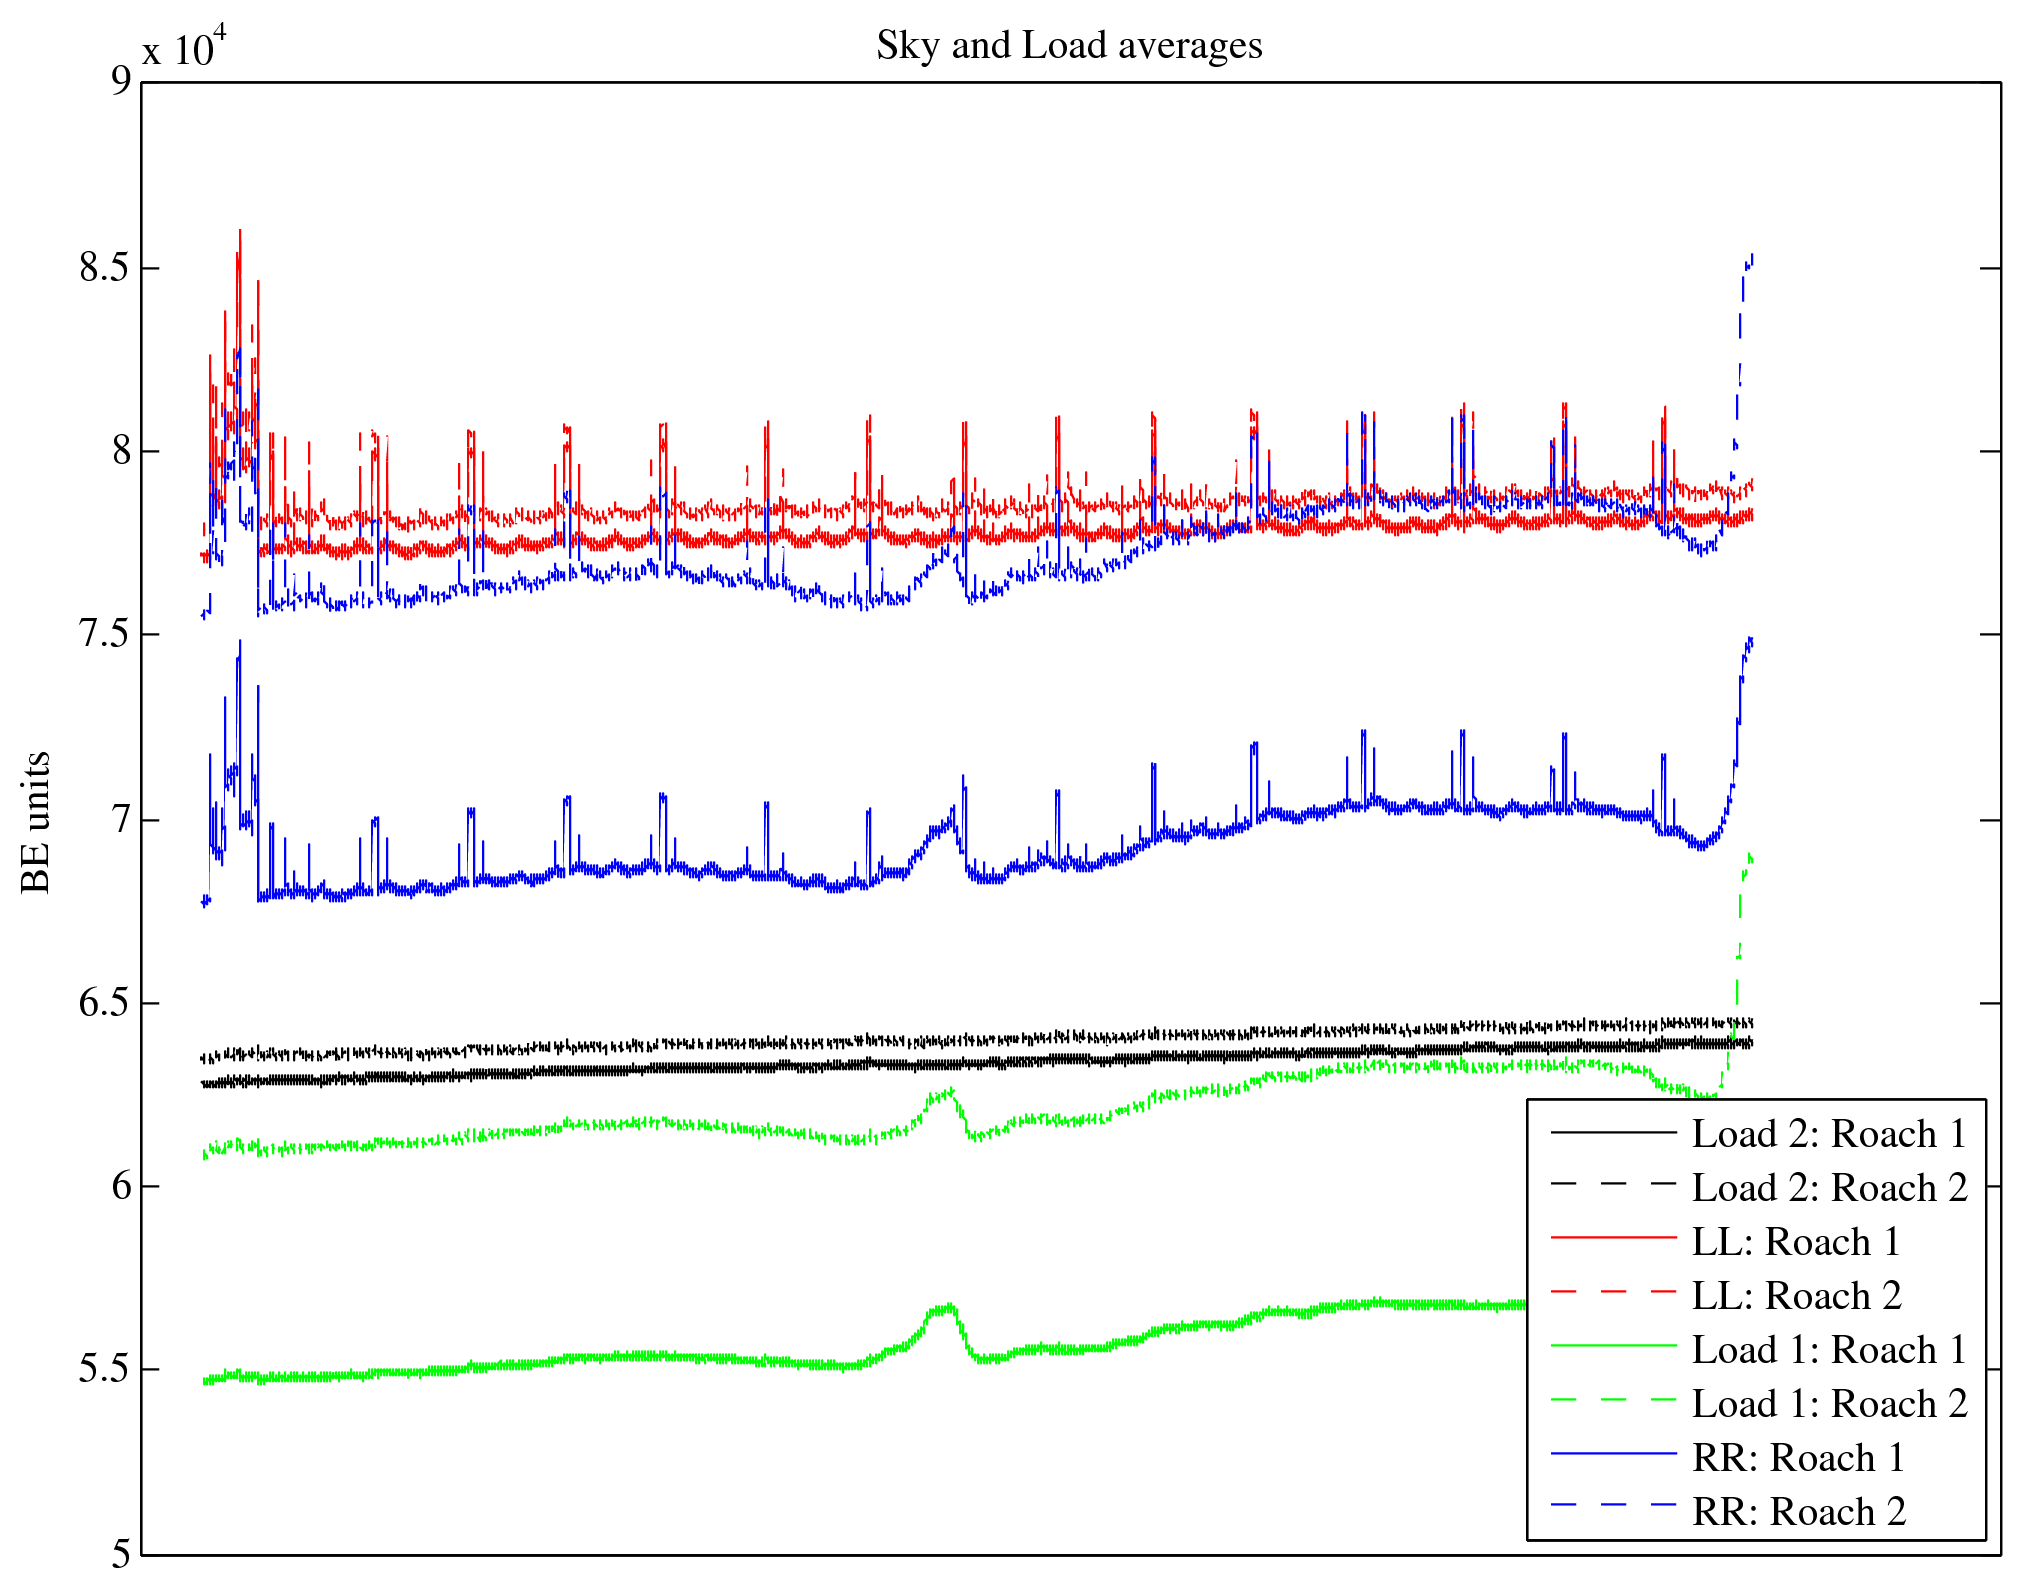Select the 'RR: Roach 2' legend entry
The image size is (2029, 1592).
[1798, 1512]
